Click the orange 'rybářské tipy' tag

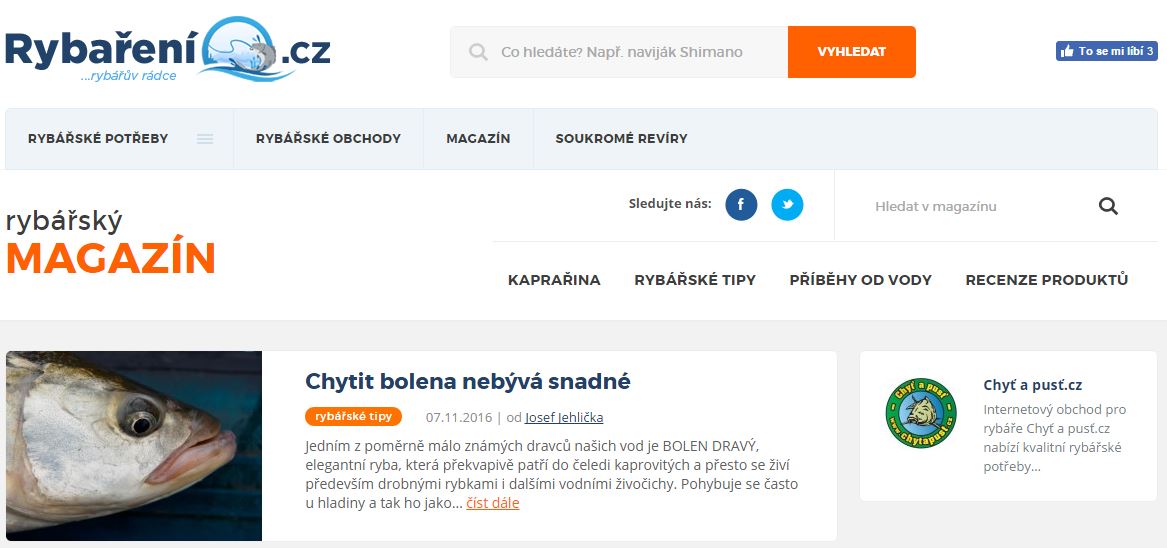[354, 416]
